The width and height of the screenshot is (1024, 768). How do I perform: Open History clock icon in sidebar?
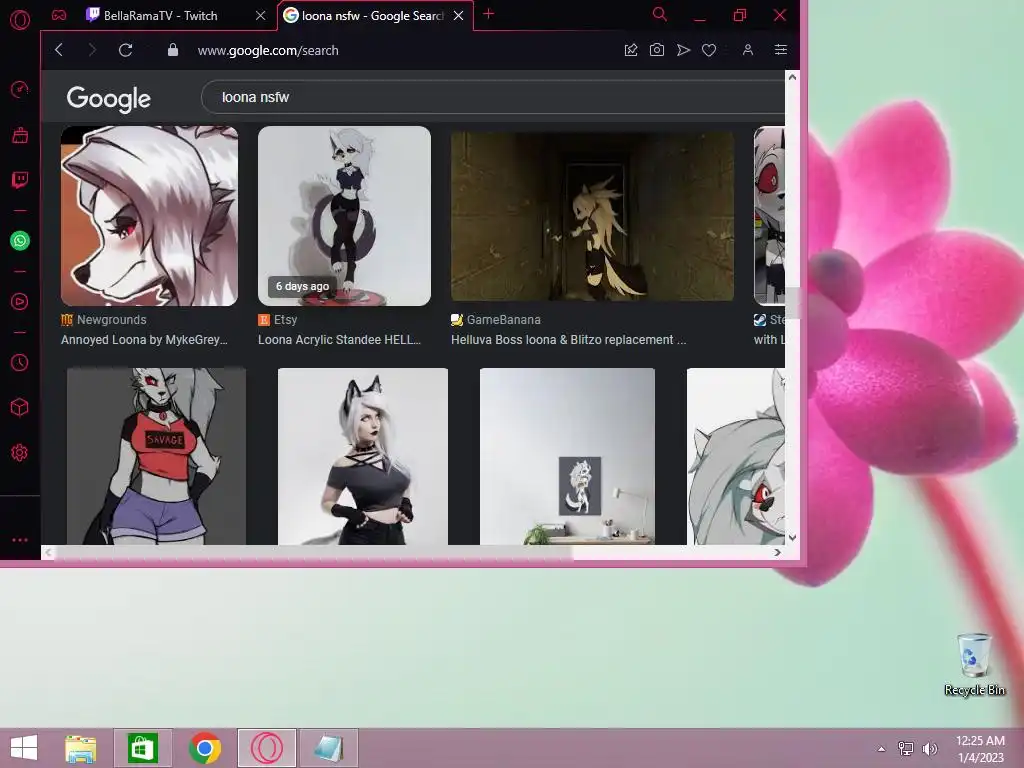point(20,362)
